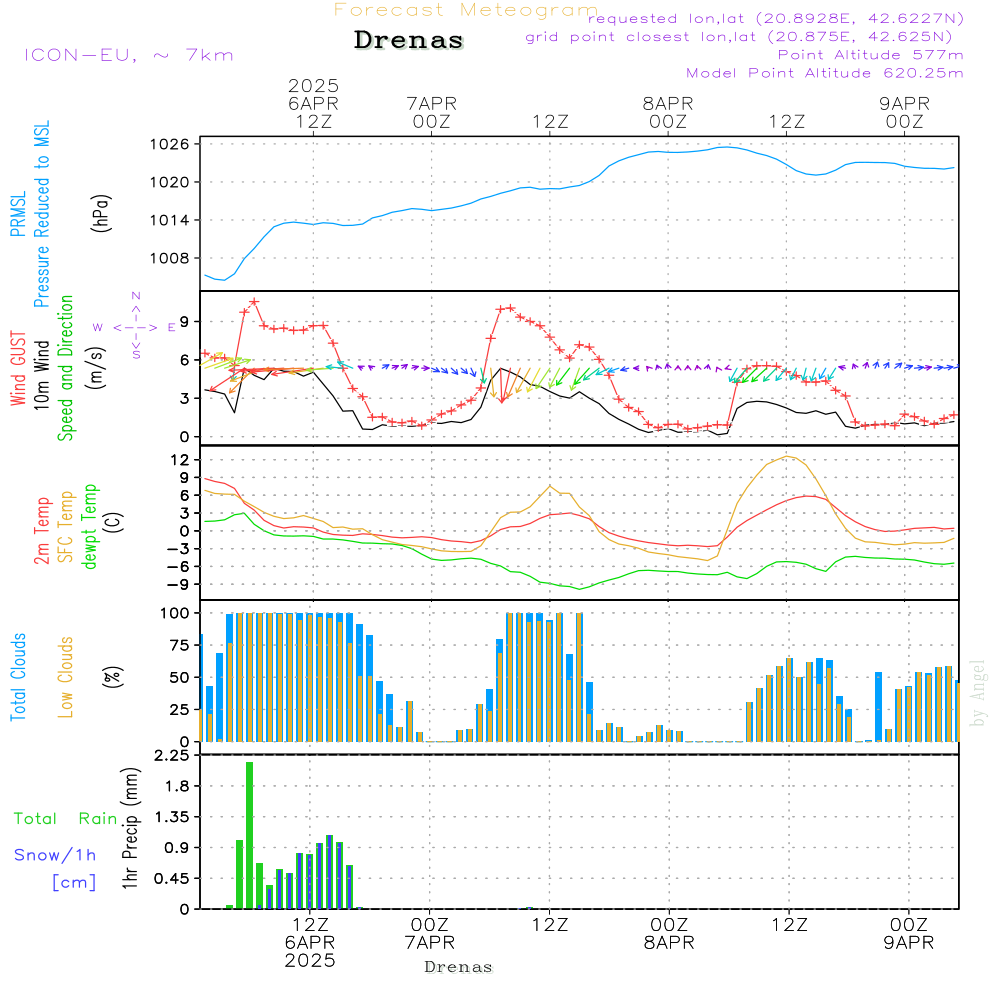Click the 'PRMSL Pressure Reduced to MSL' axis label
The height and width of the screenshot is (1000, 1000).
click(x=30, y=214)
